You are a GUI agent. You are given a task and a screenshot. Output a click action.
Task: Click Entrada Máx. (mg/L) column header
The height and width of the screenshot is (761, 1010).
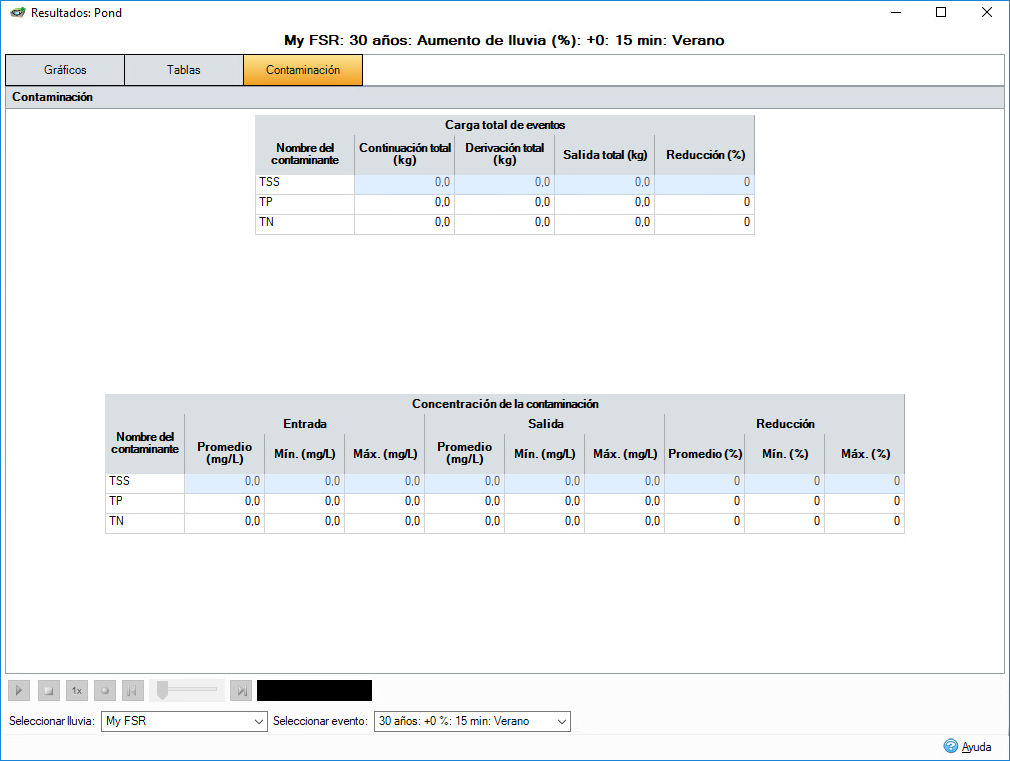click(x=385, y=454)
